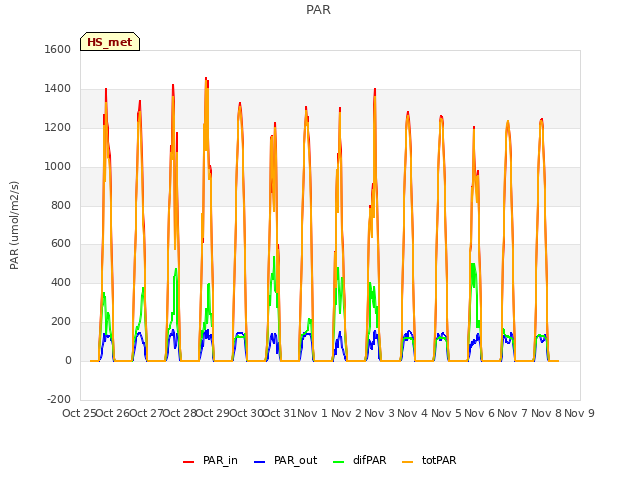Click the PAR (umol/m2/s) axis label
Viewport: 640px width, 480px height.
(x=14, y=225)
